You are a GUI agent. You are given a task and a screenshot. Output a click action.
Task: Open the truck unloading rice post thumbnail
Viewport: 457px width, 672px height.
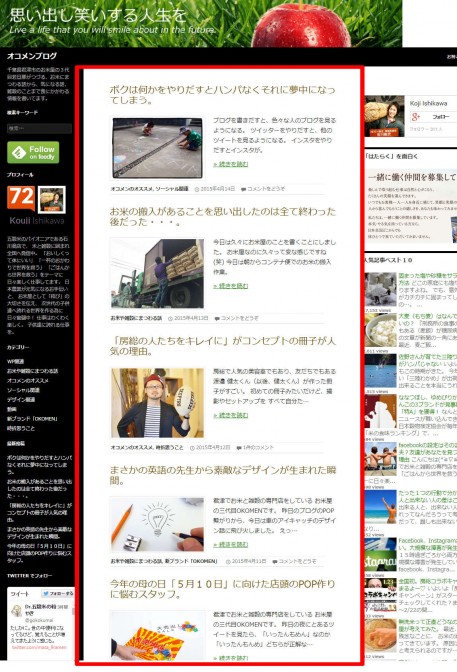click(x=157, y=273)
